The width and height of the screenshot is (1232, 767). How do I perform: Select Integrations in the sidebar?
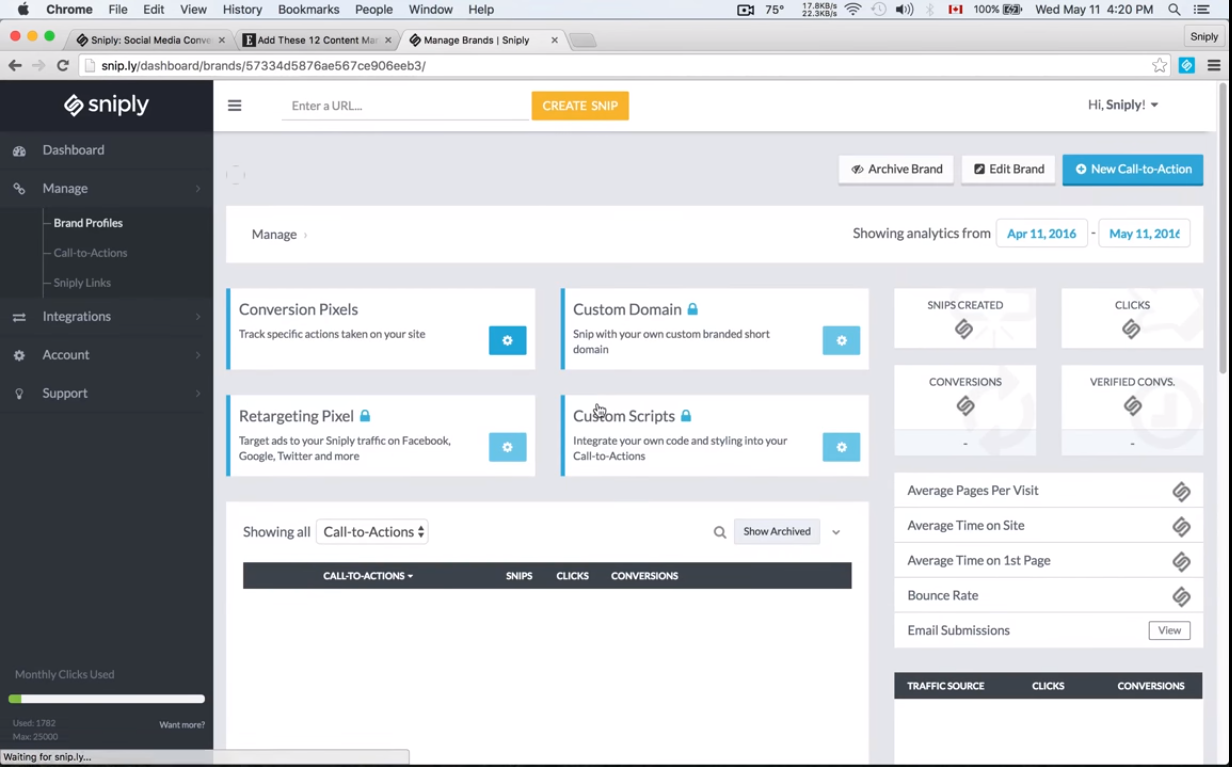(x=76, y=316)
